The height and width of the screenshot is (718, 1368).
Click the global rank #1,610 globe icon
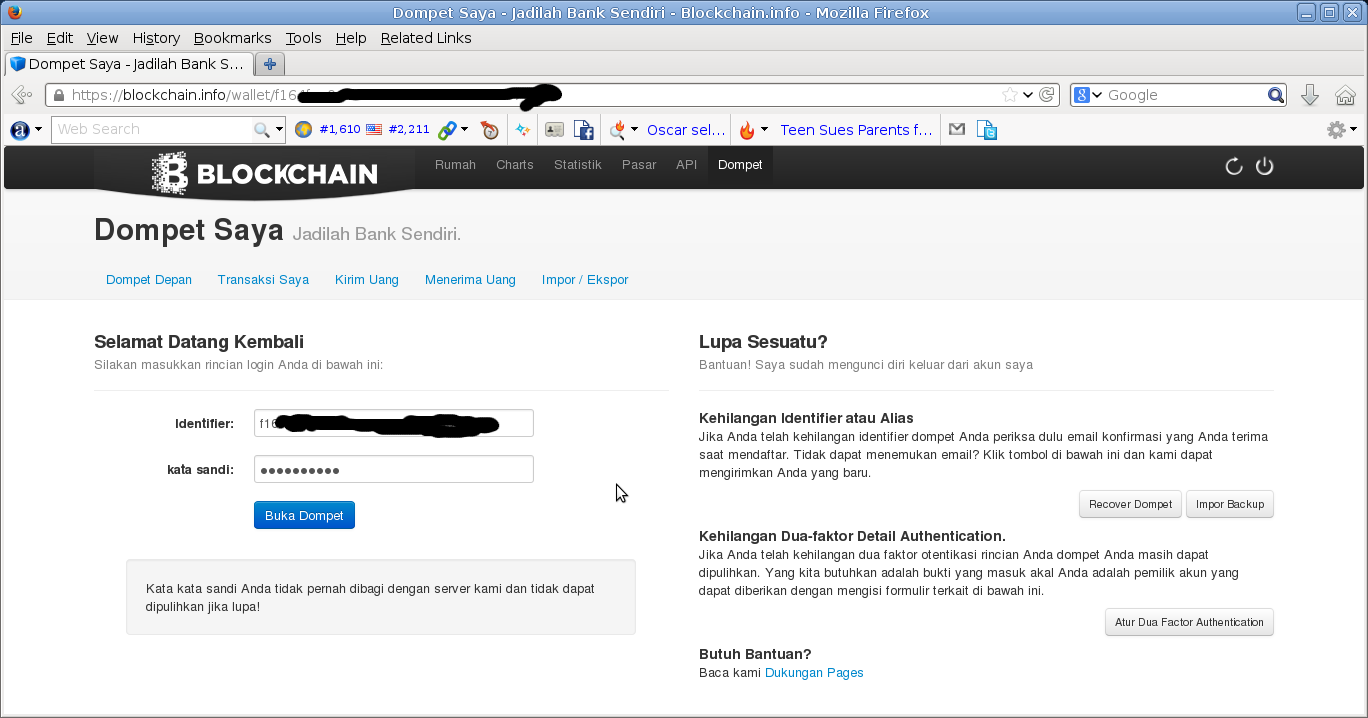coord(303,130)
